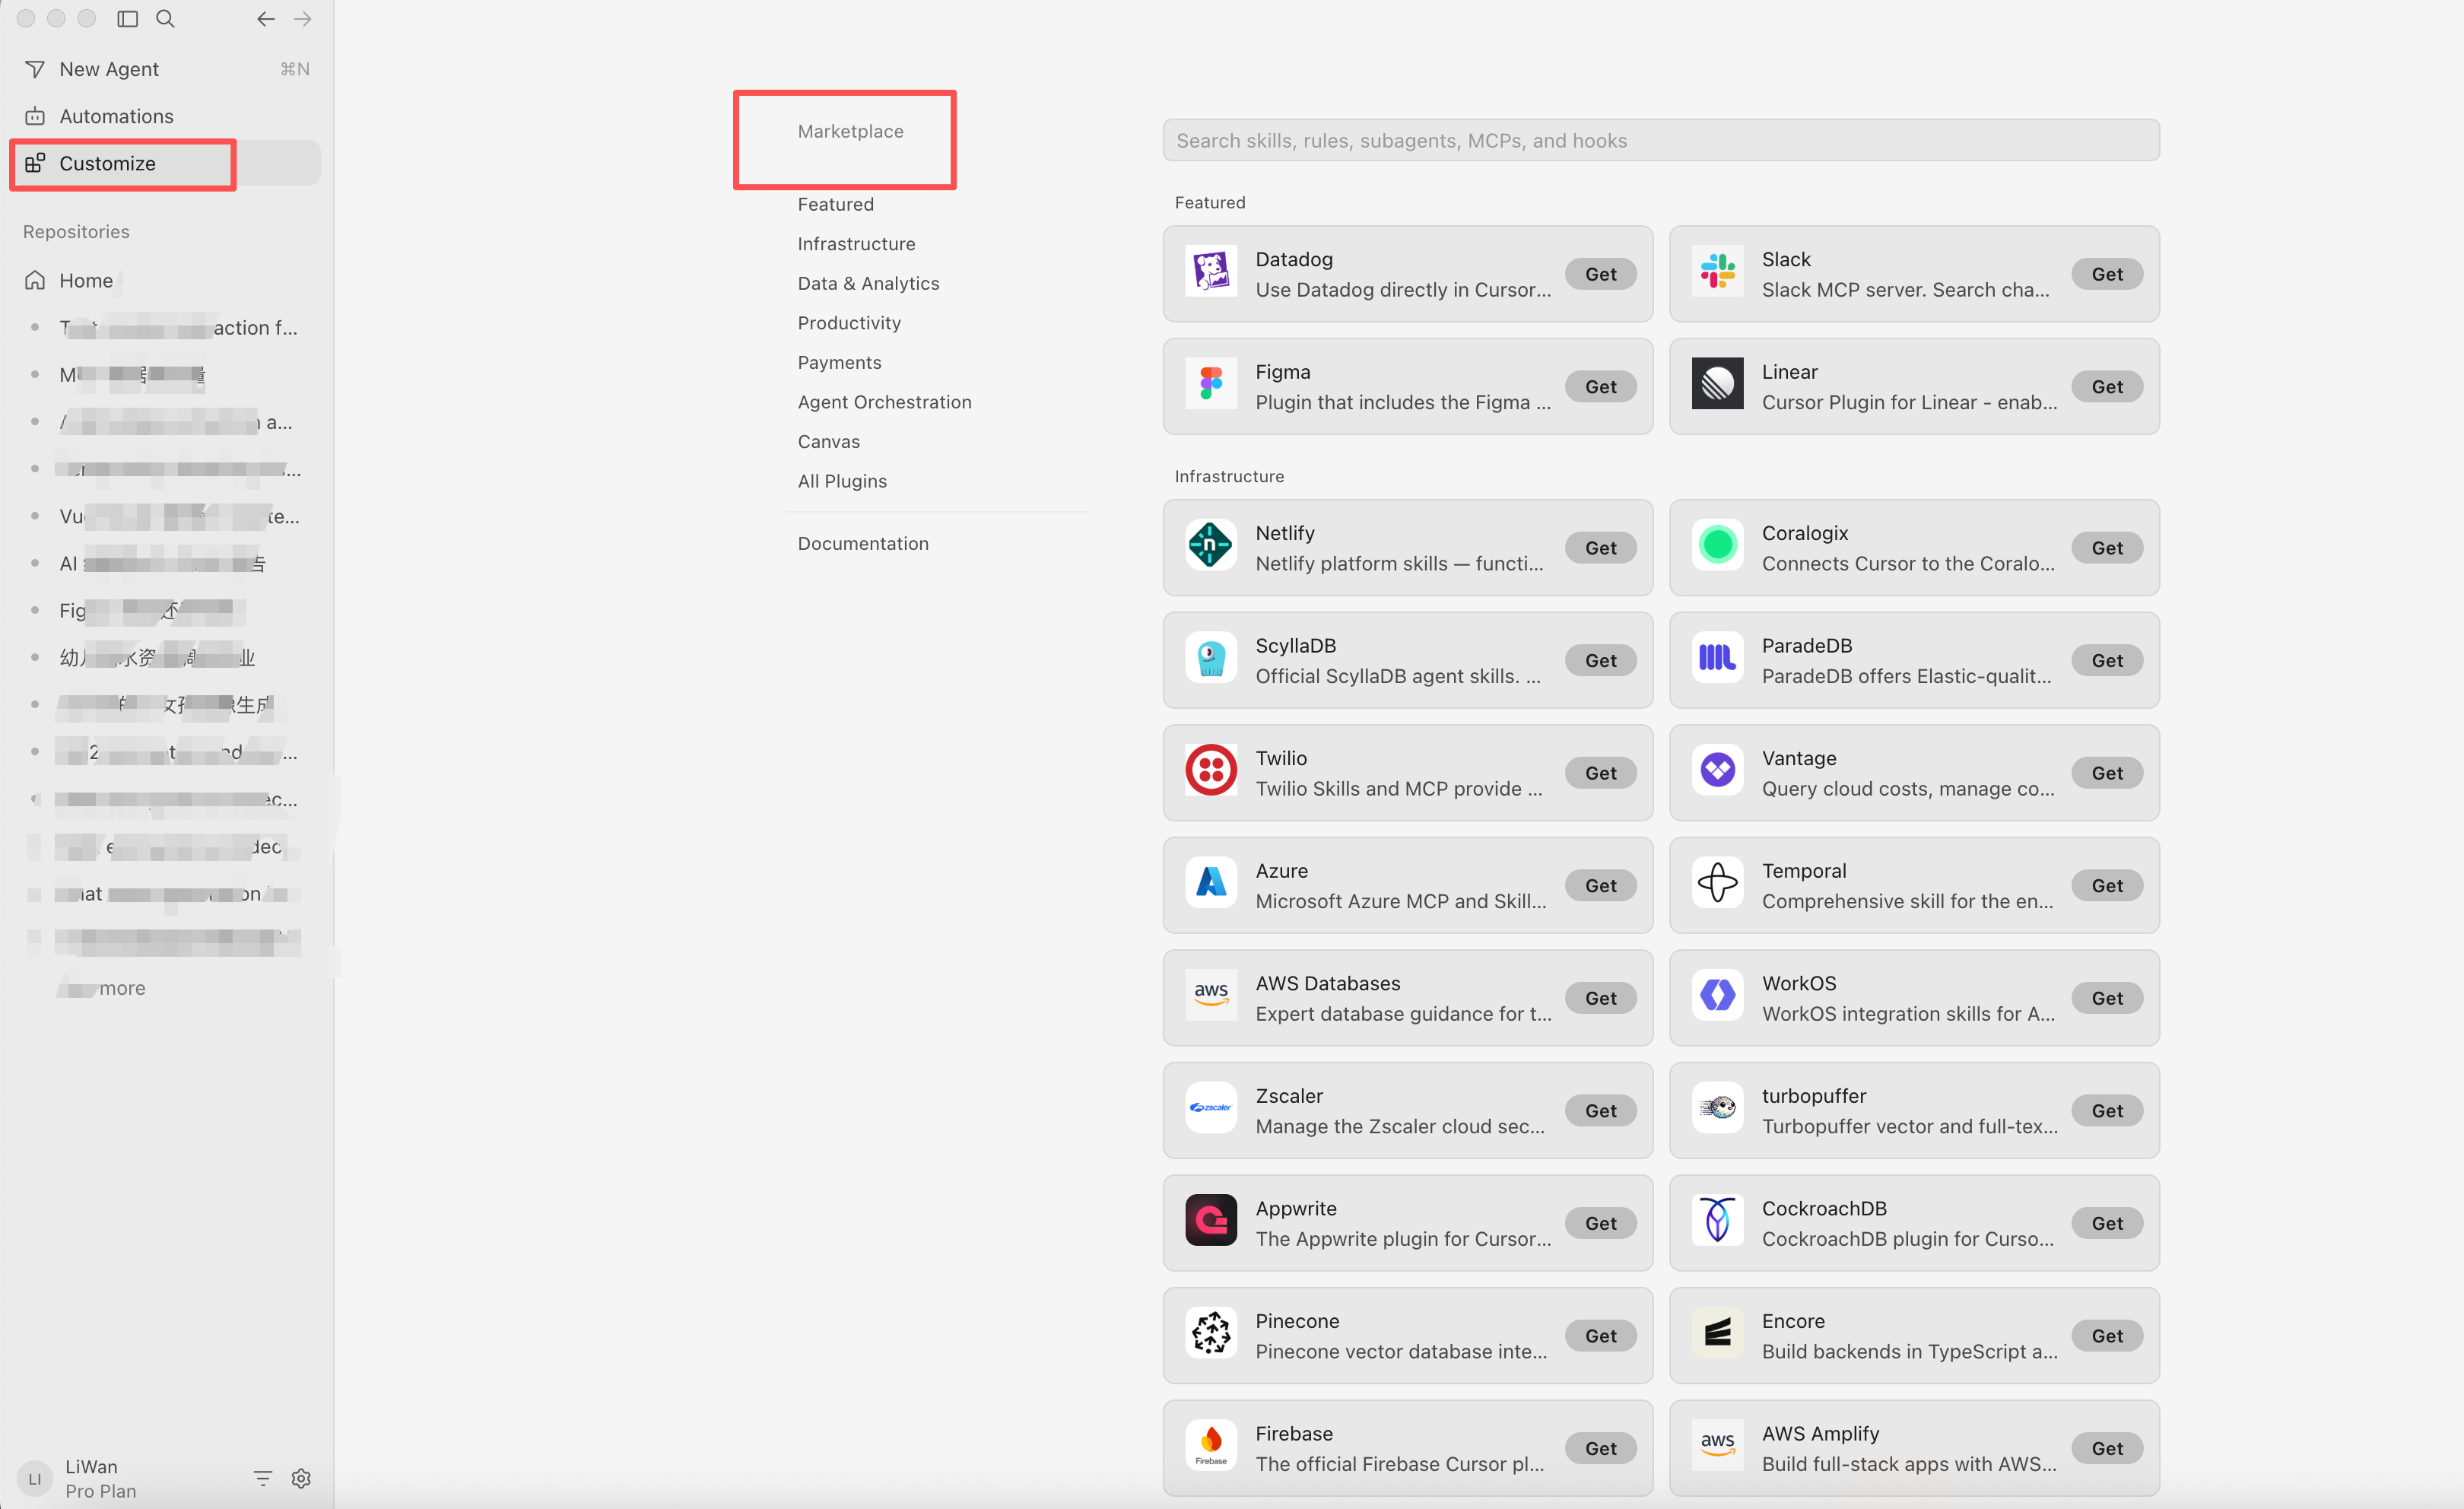Click the Coralogix green logo

[x=1717, y=547]
